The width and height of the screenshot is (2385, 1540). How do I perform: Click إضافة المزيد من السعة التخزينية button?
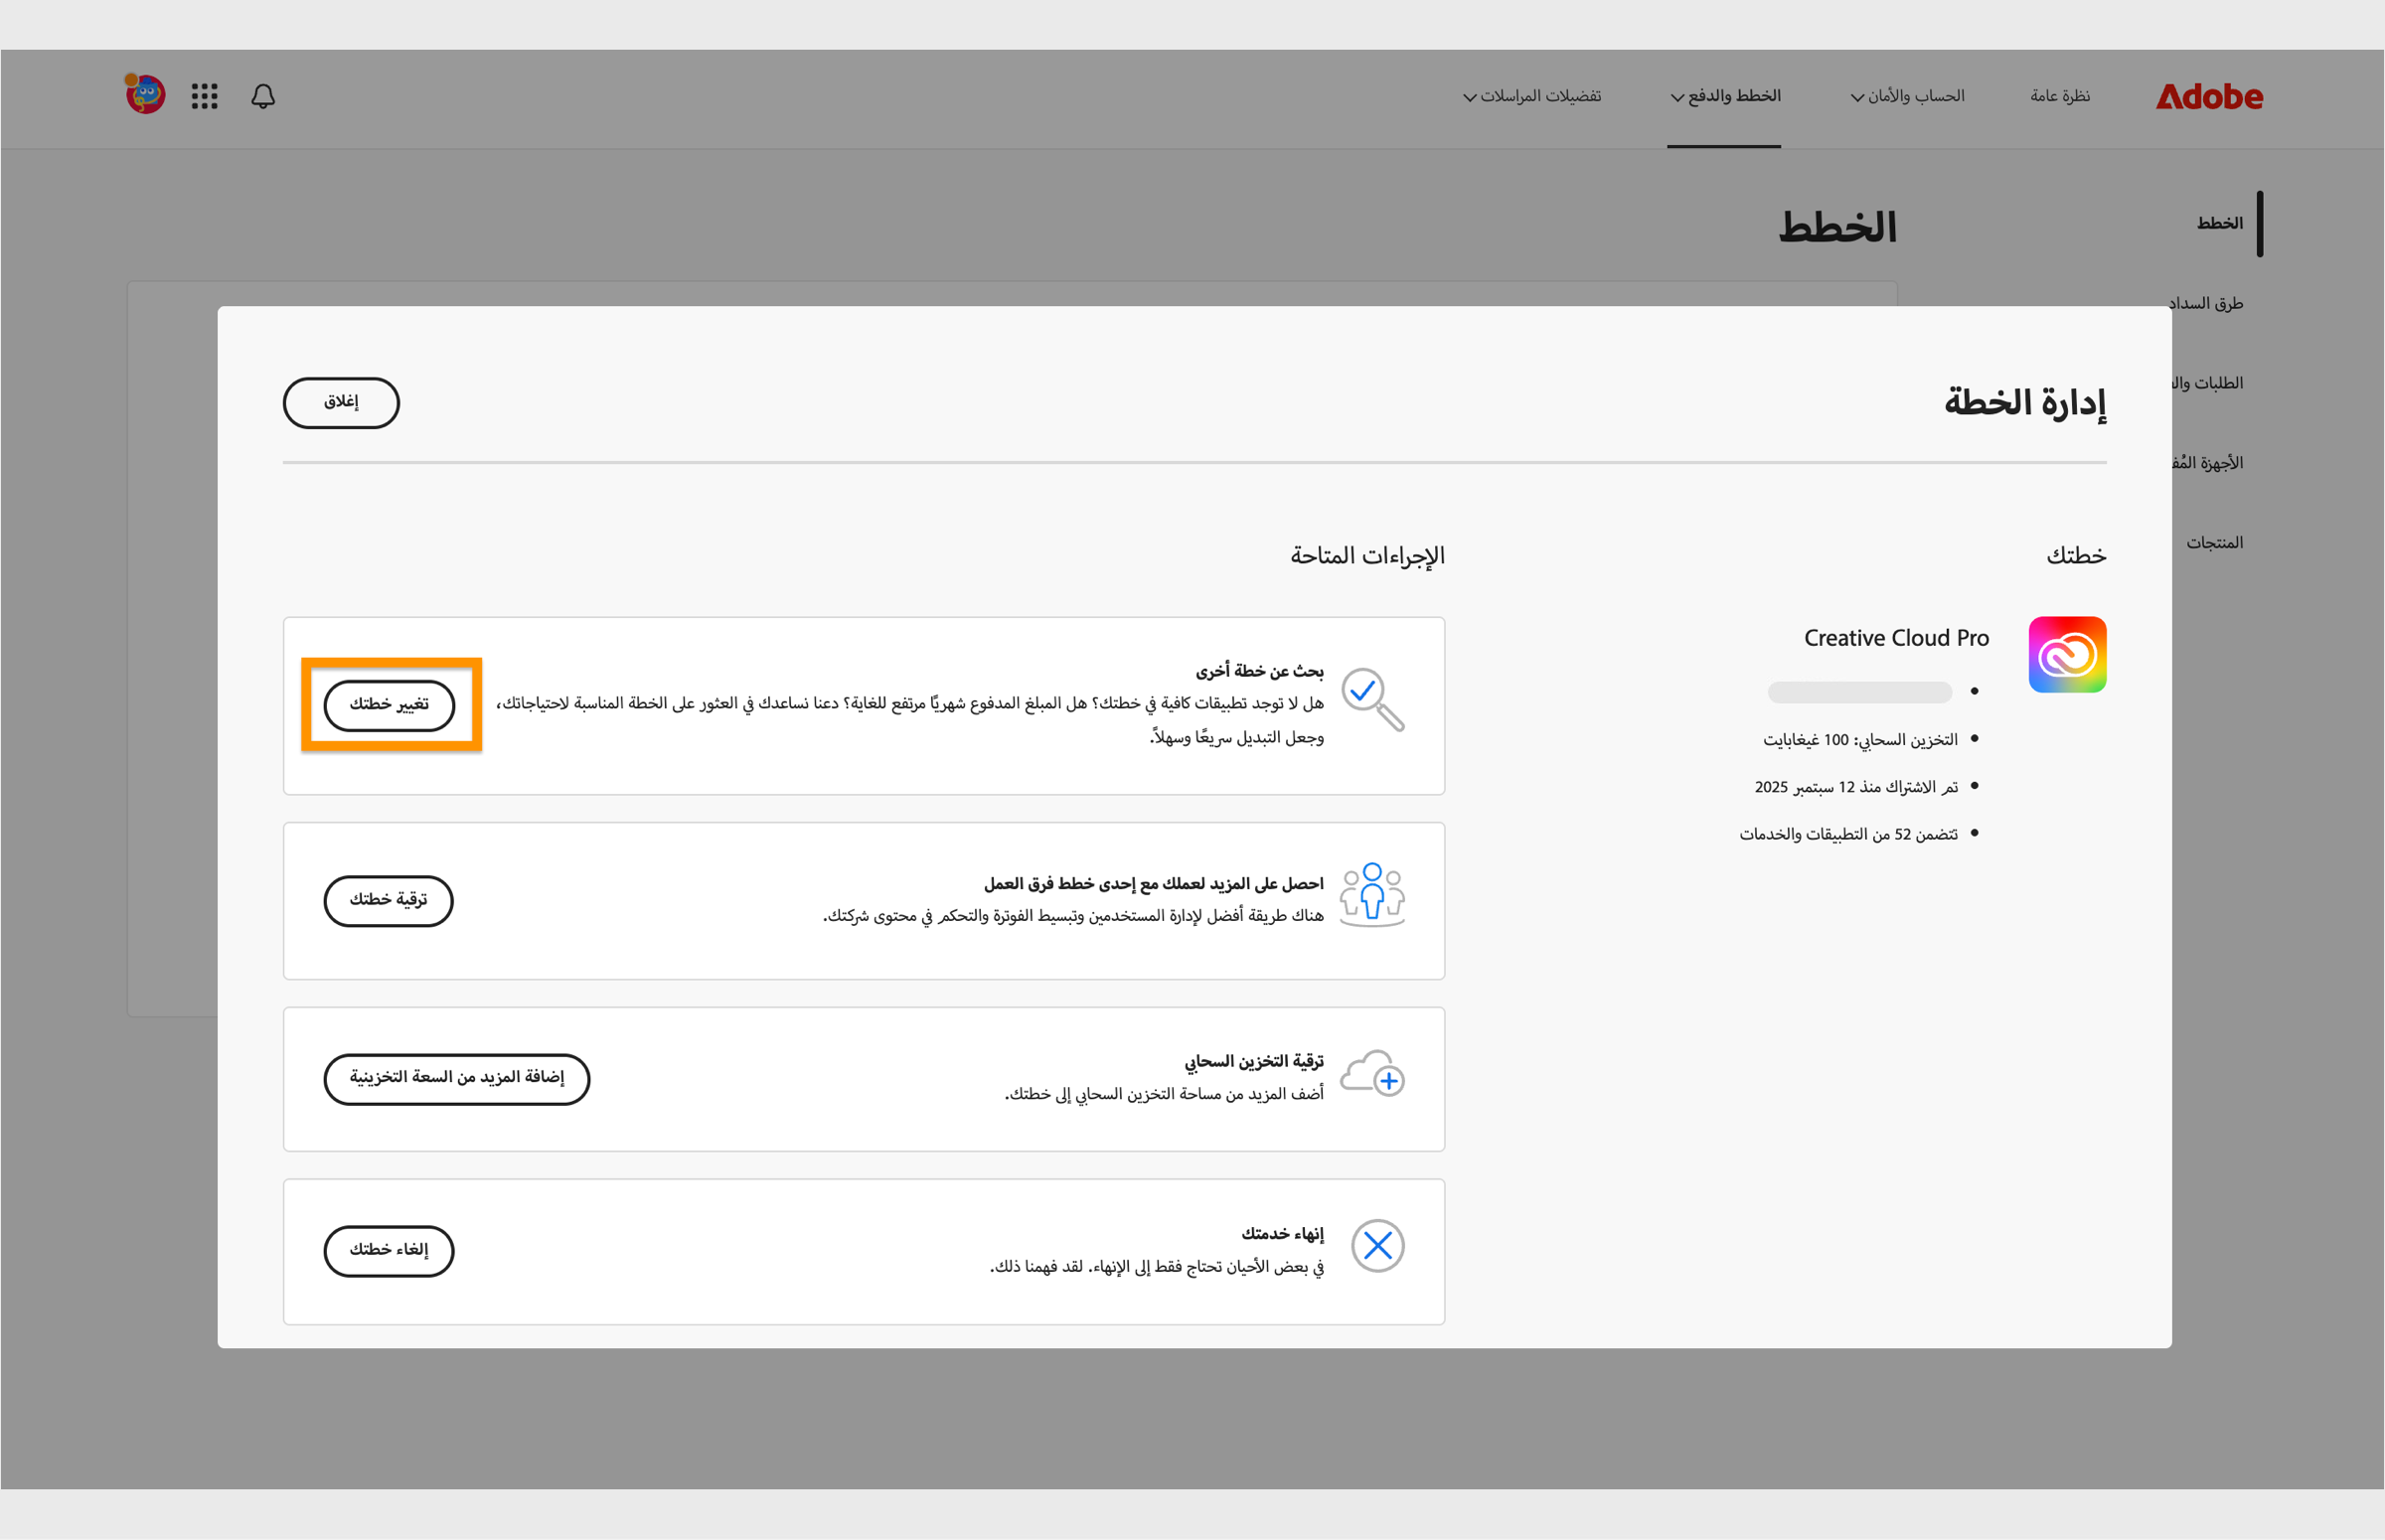456,1079
